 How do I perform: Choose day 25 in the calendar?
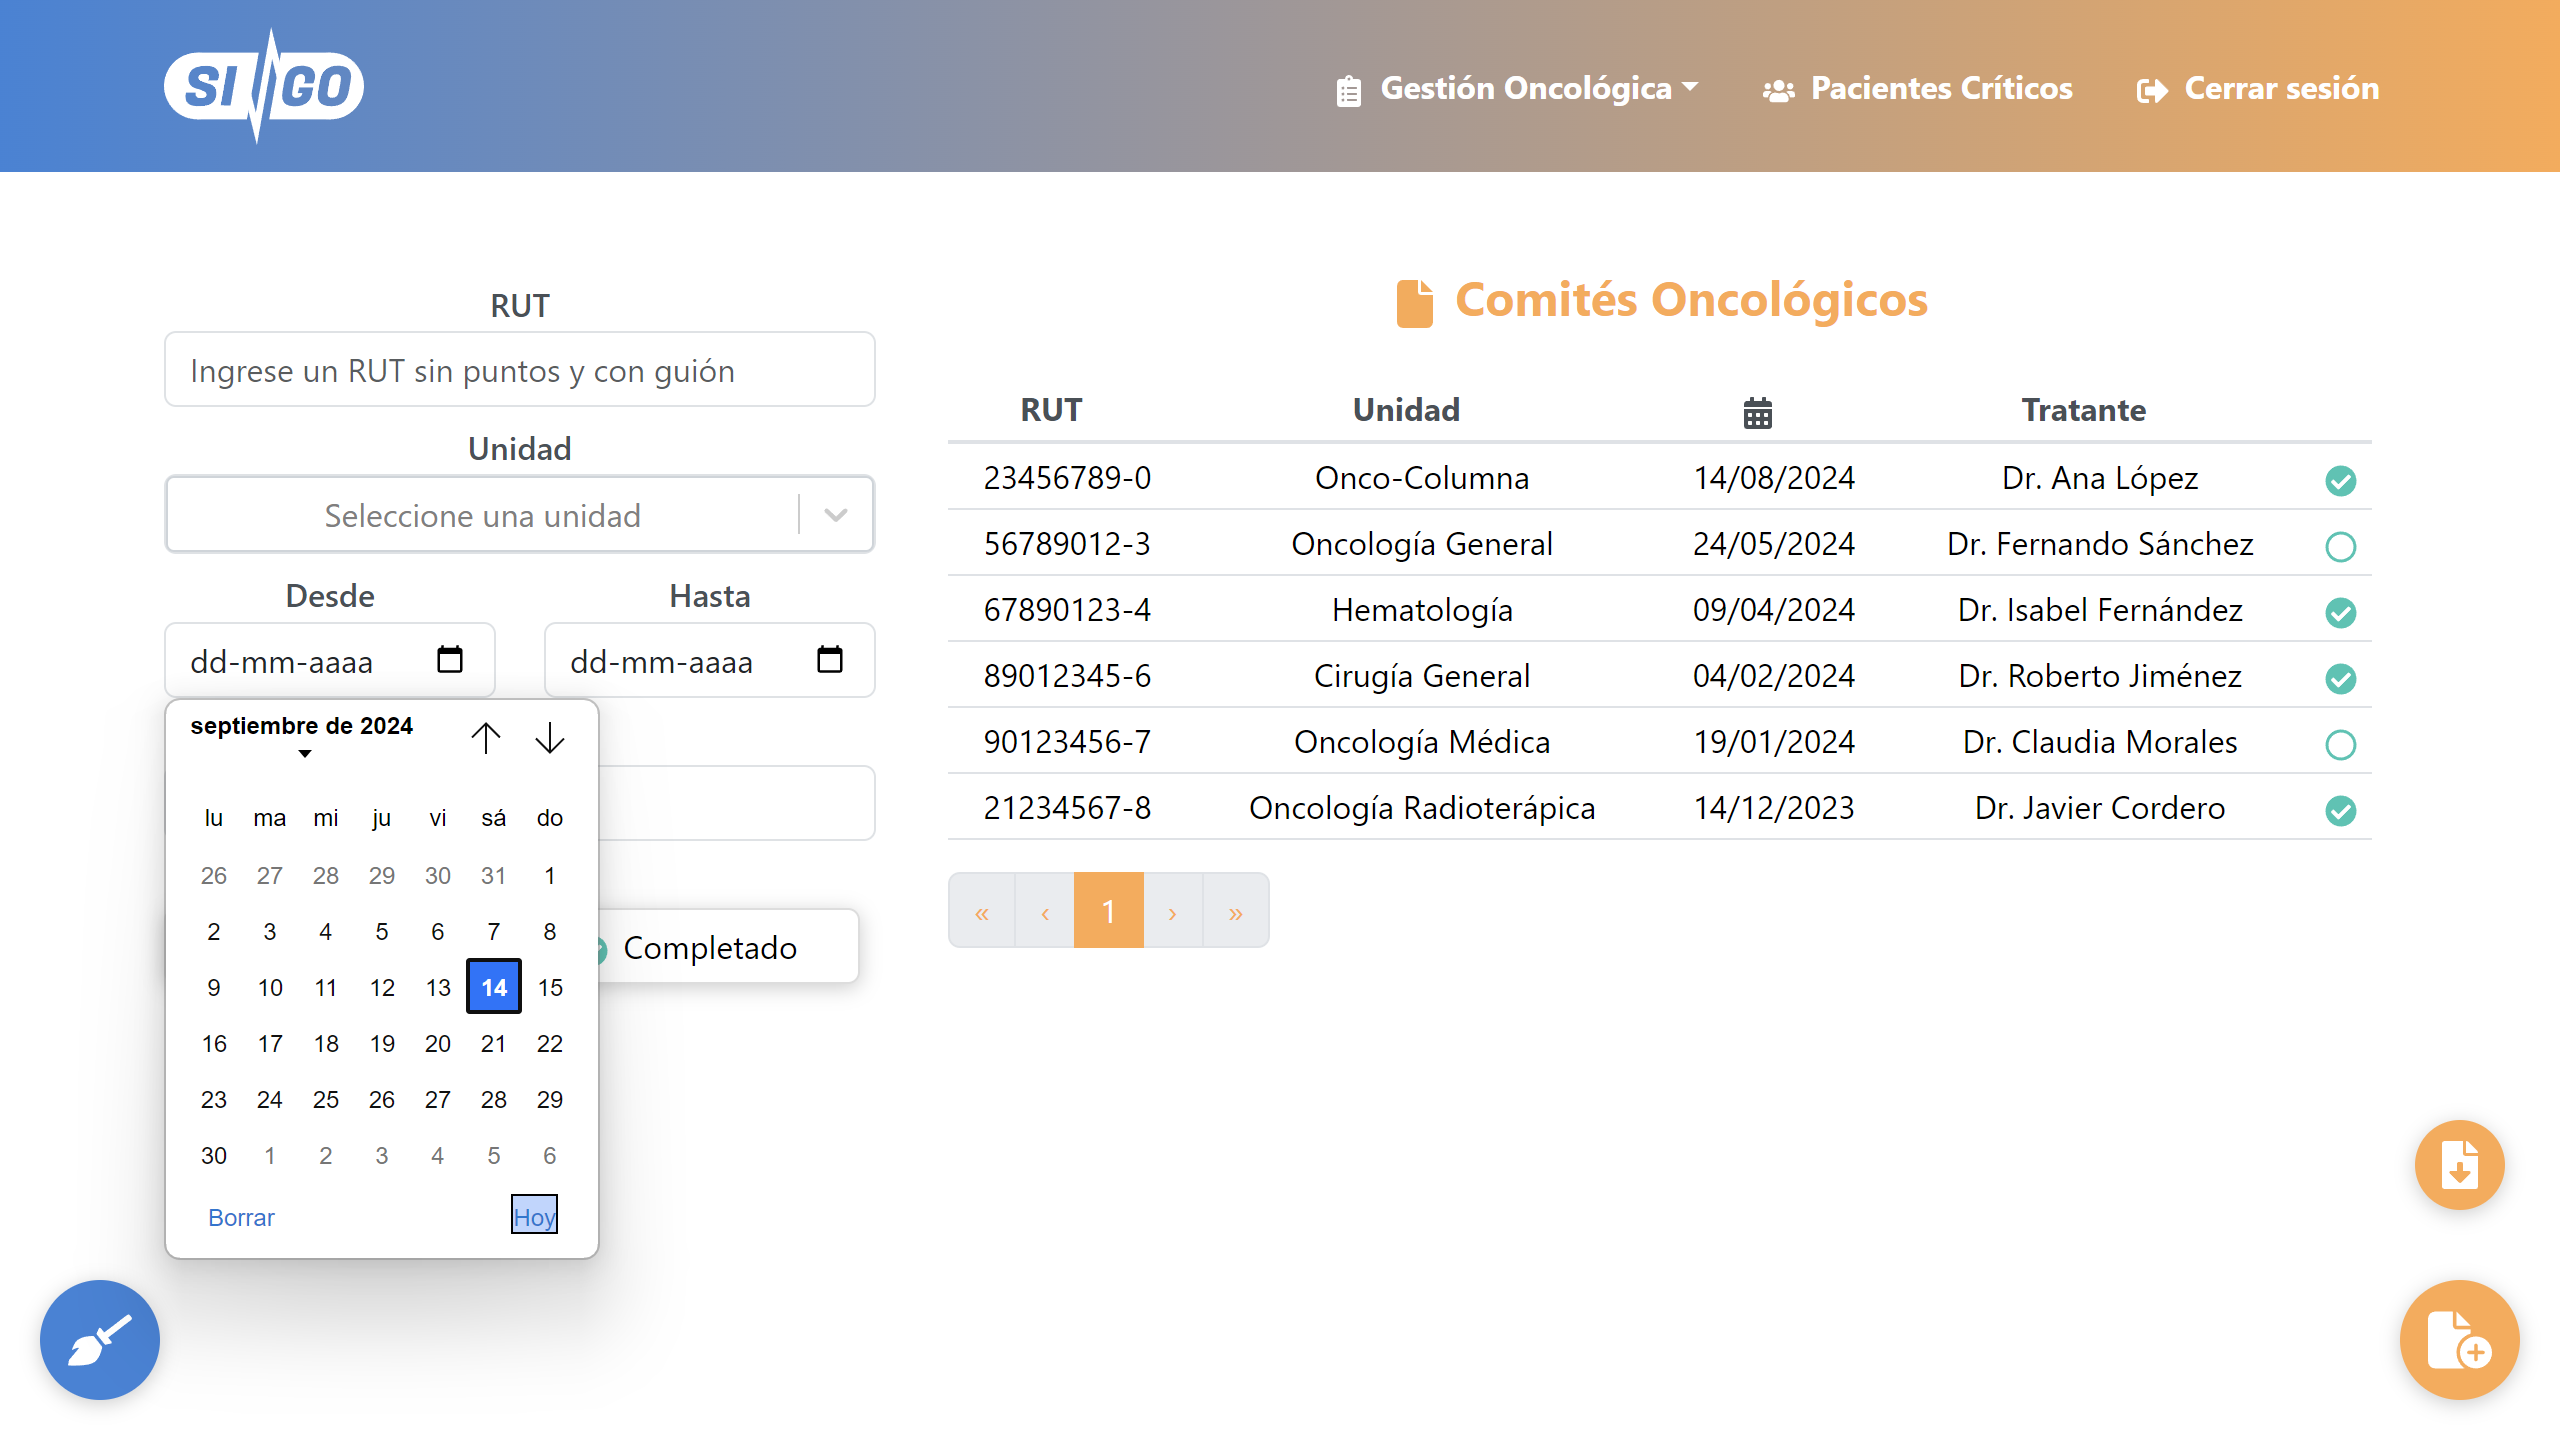(x=326, y=1099)
